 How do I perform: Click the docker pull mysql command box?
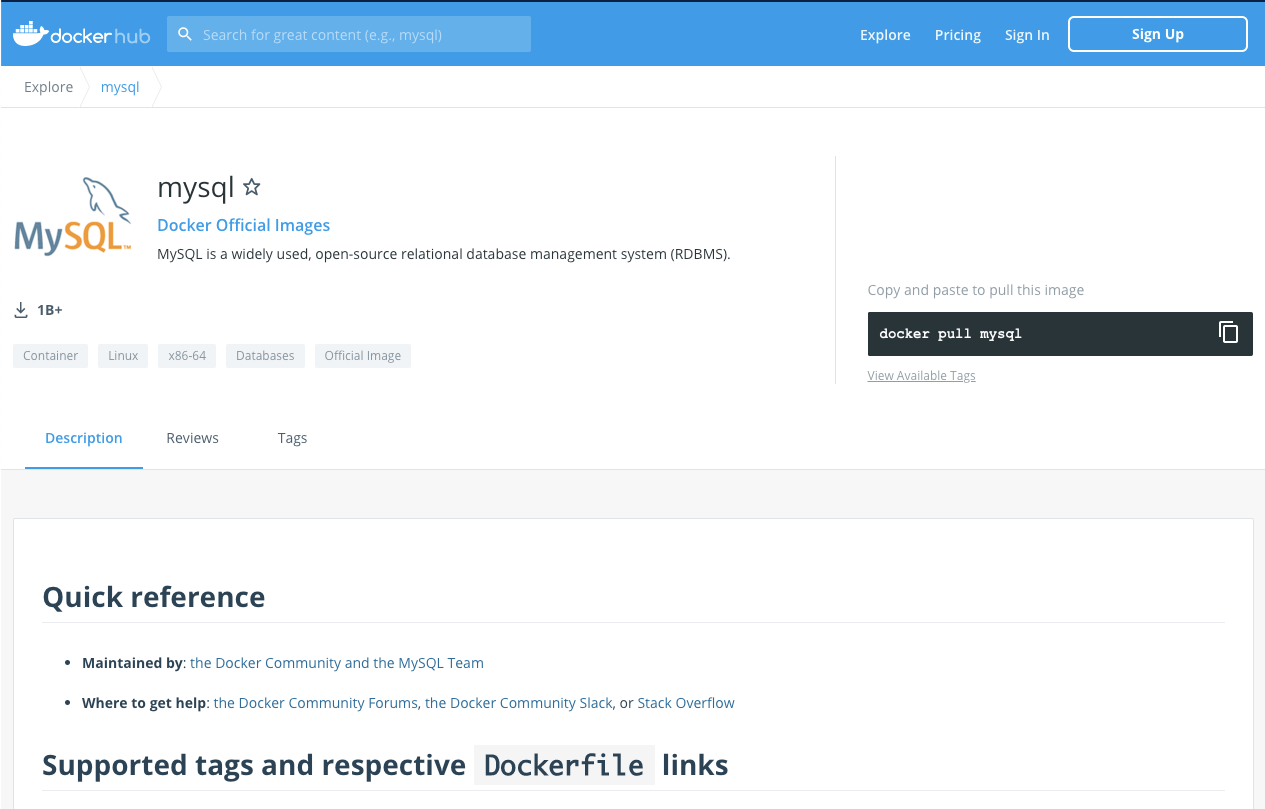[x=1060, y=334]
